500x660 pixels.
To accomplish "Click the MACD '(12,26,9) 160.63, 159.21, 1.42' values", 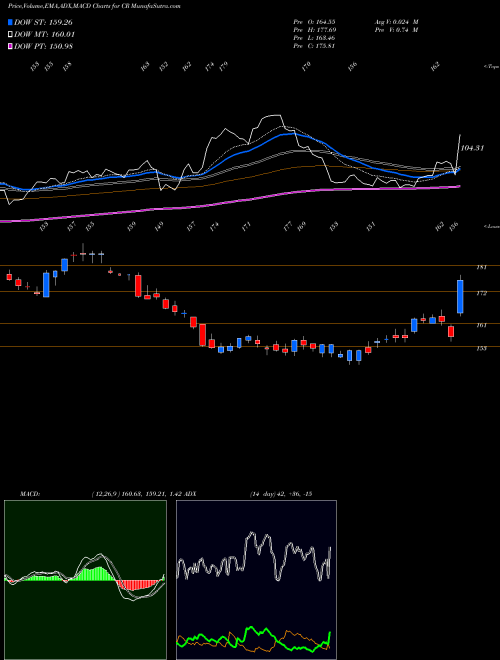I will point(136,494).
